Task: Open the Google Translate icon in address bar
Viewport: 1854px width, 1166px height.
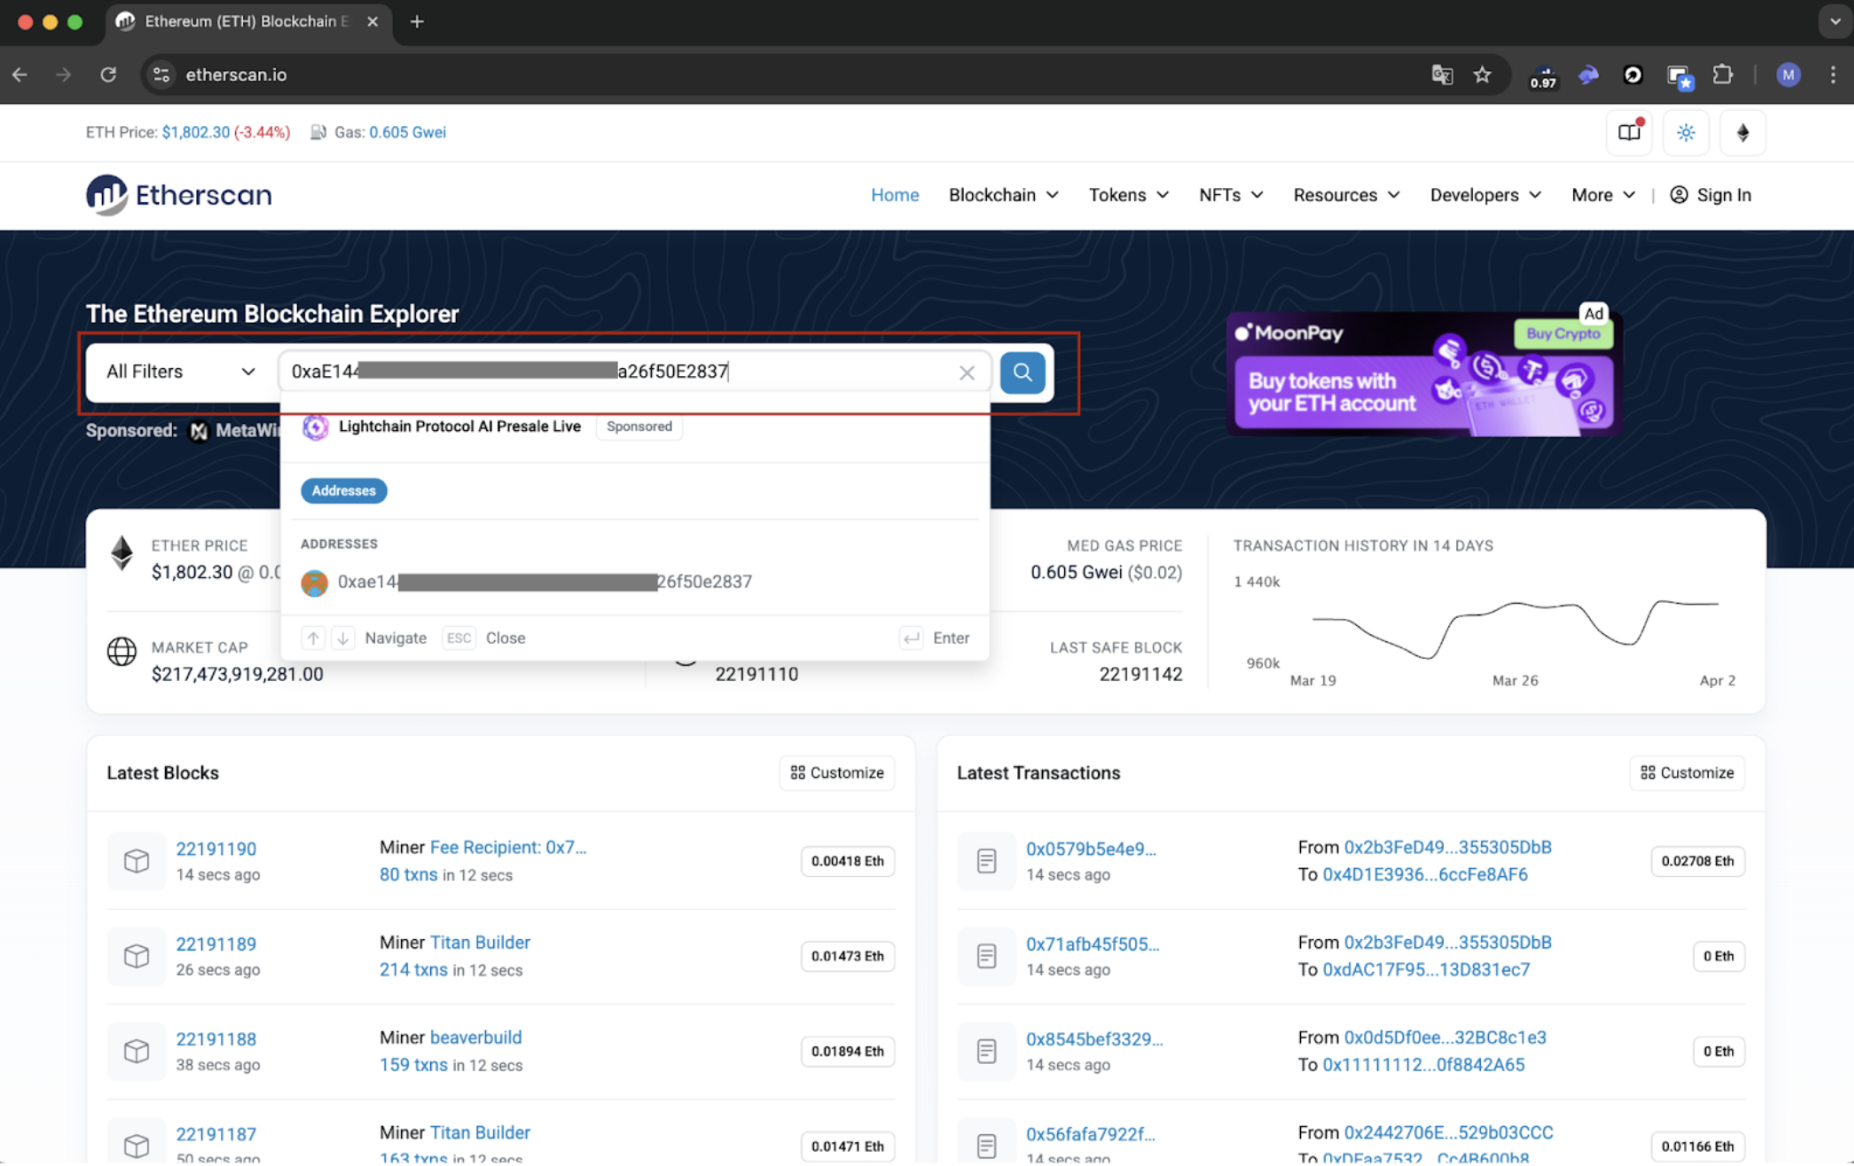Action: coord(1441,75)
